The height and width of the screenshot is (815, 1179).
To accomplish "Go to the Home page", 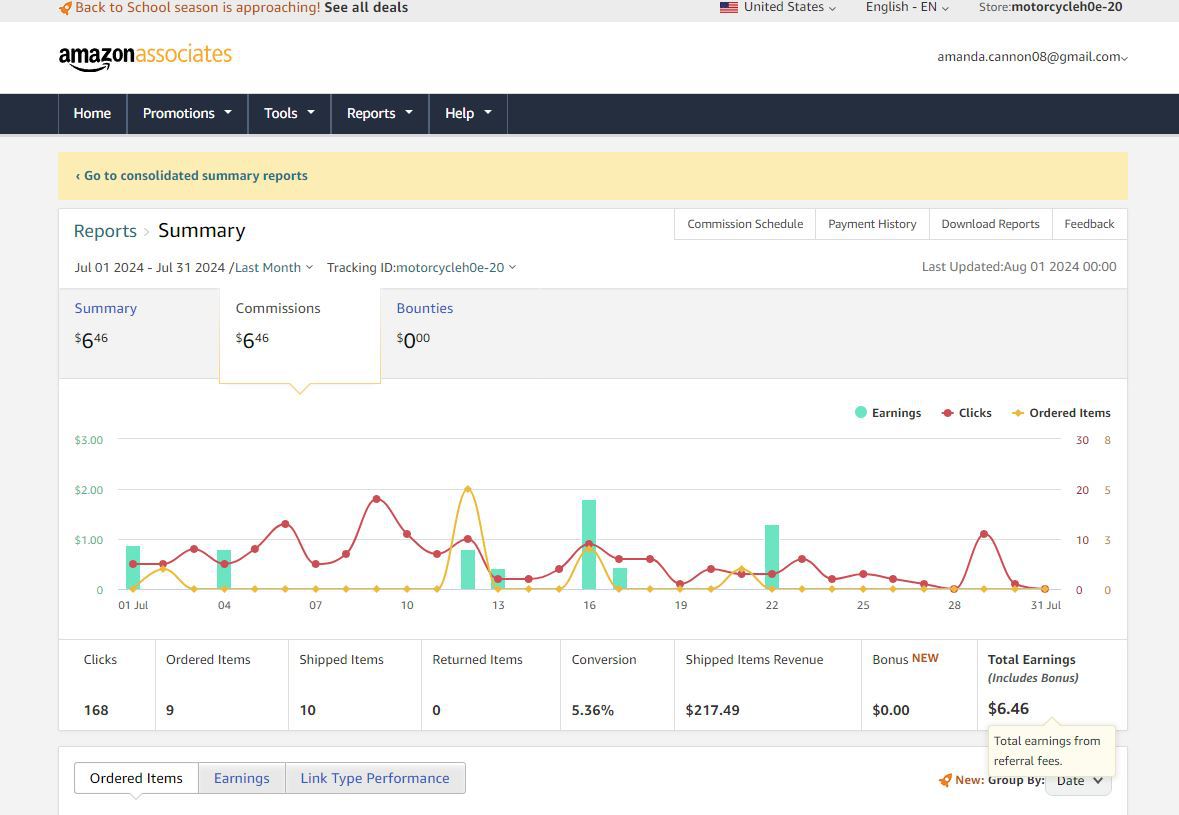I will 92,114.
